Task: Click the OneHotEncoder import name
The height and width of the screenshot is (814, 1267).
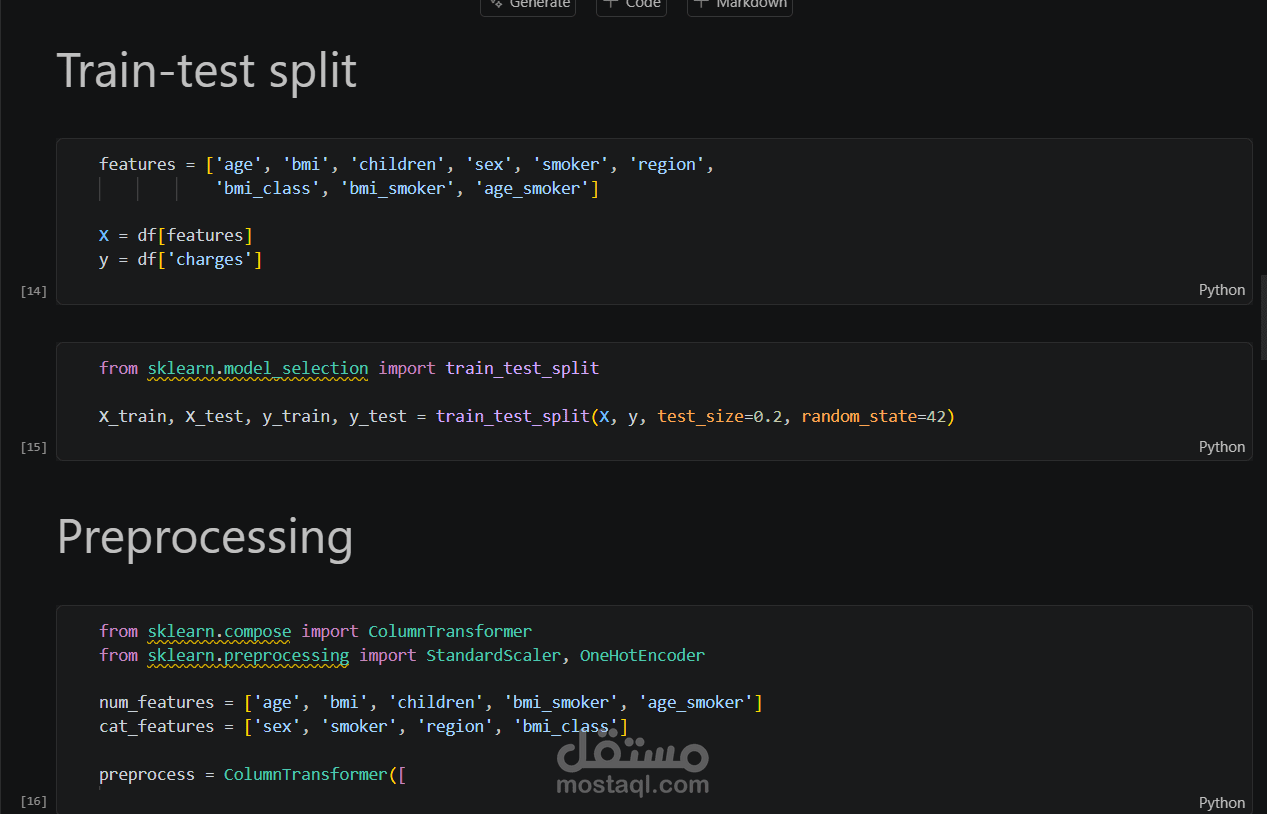Action: pos(642,656)
